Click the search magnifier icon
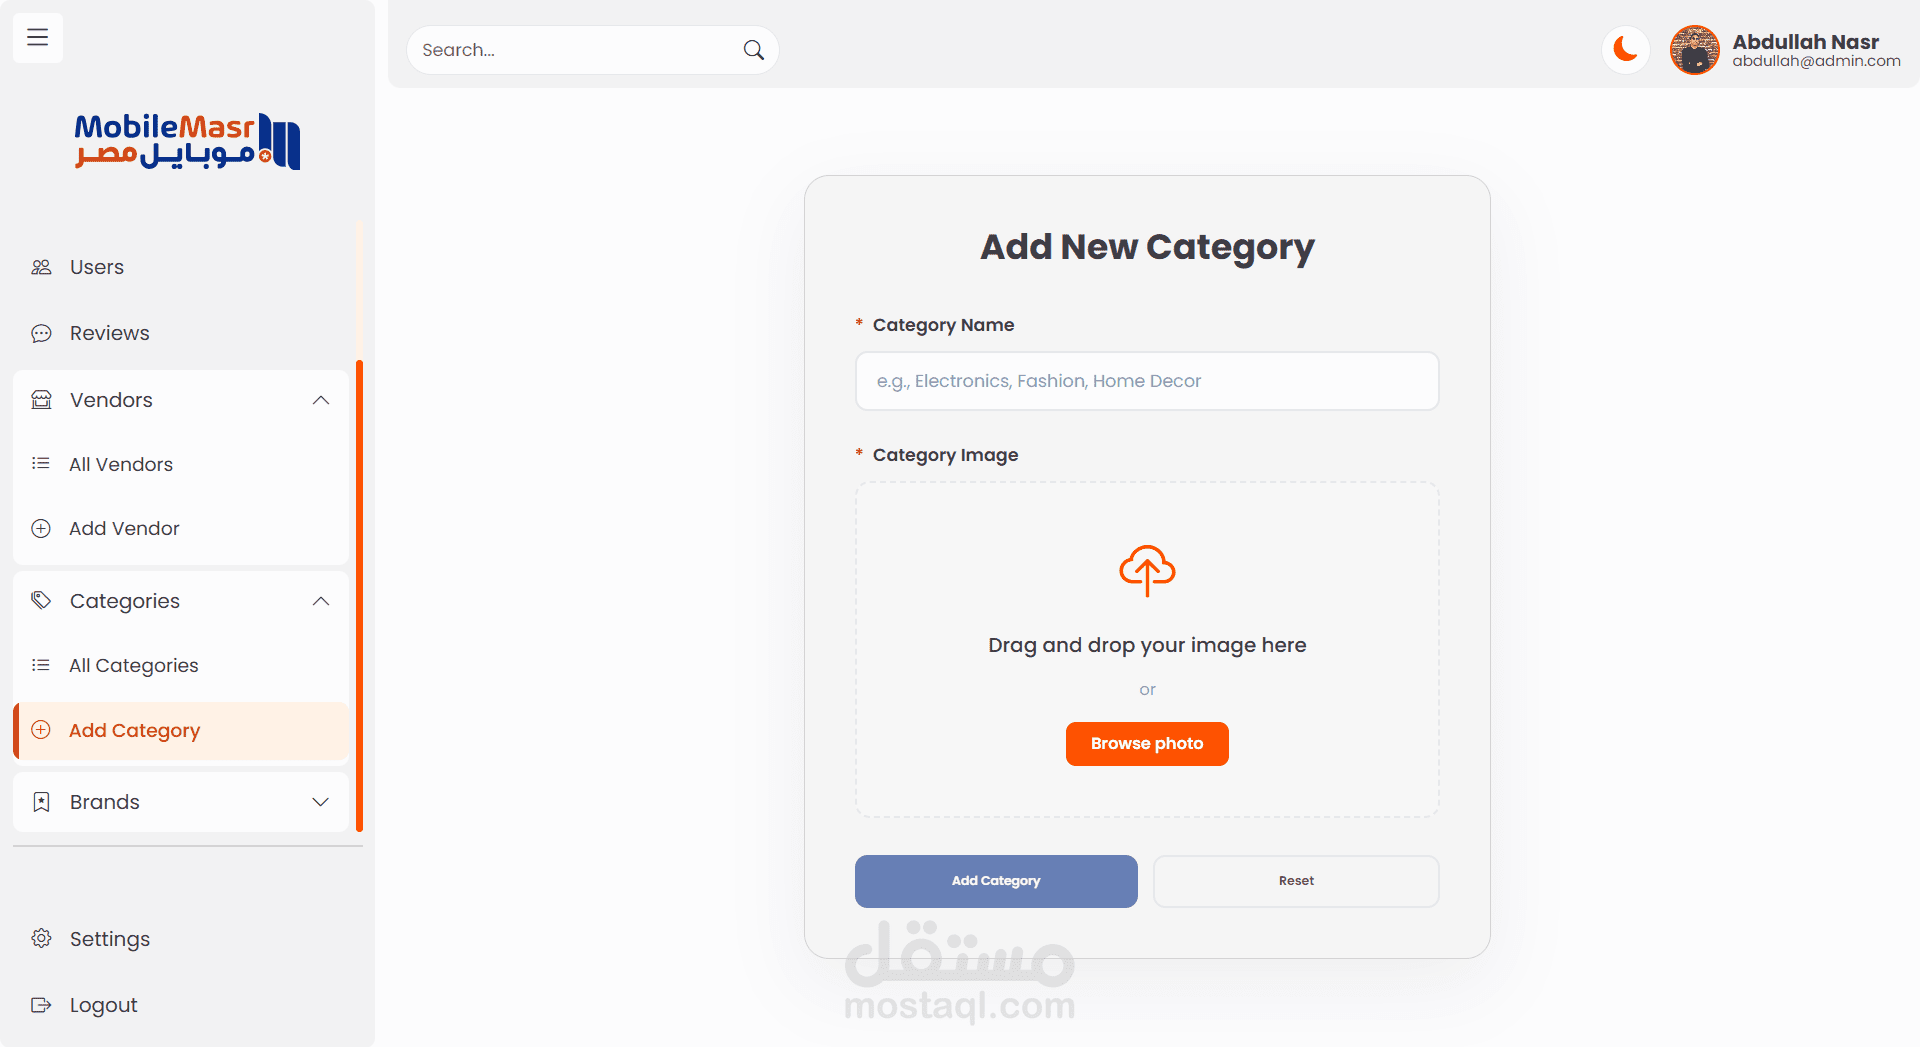The image size is (1920, 1047). click(754, 50)
